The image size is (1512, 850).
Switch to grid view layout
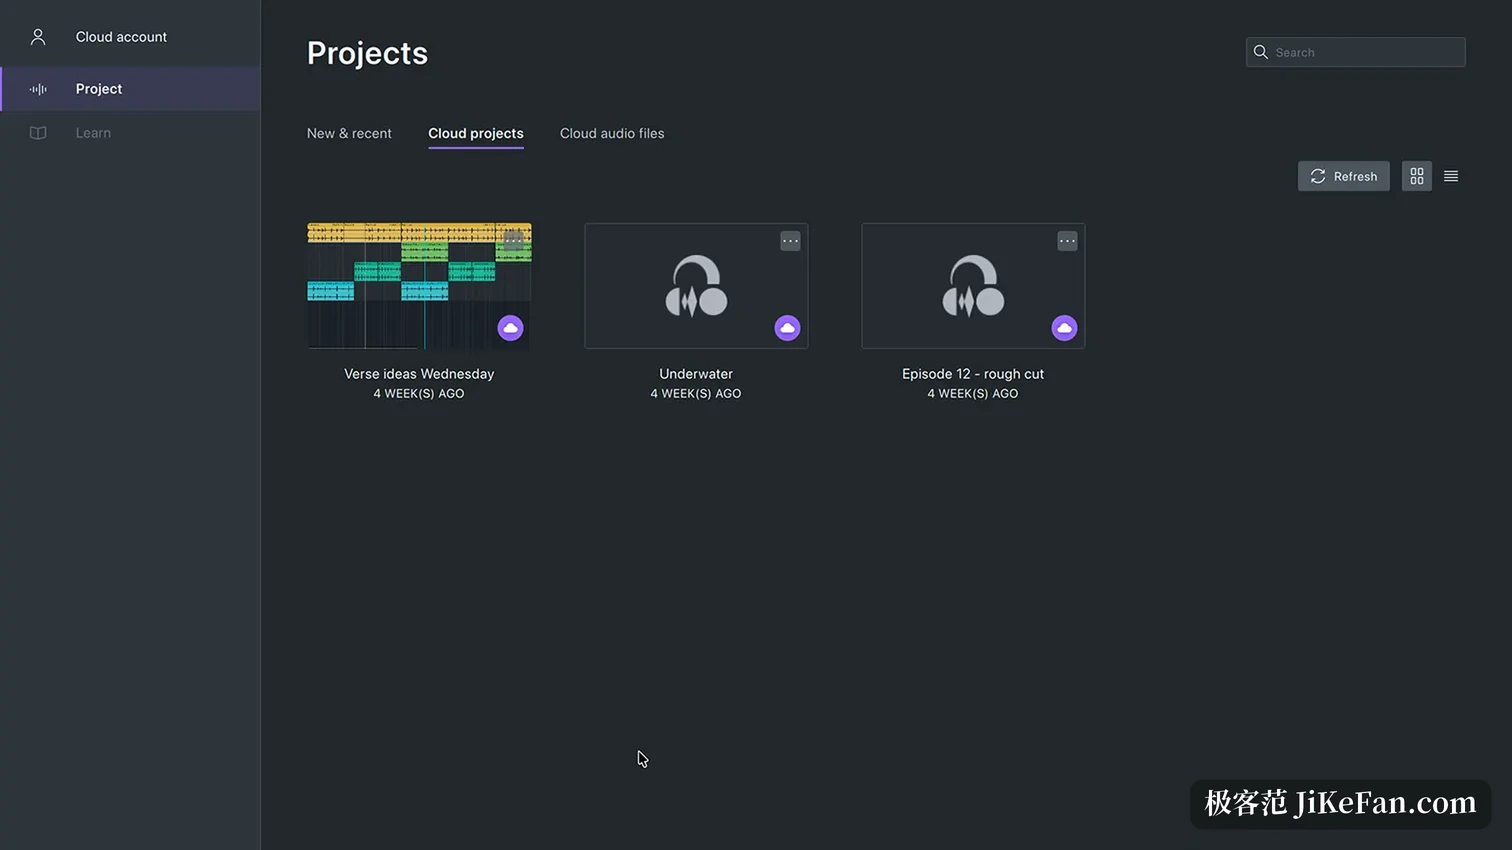1417,176
